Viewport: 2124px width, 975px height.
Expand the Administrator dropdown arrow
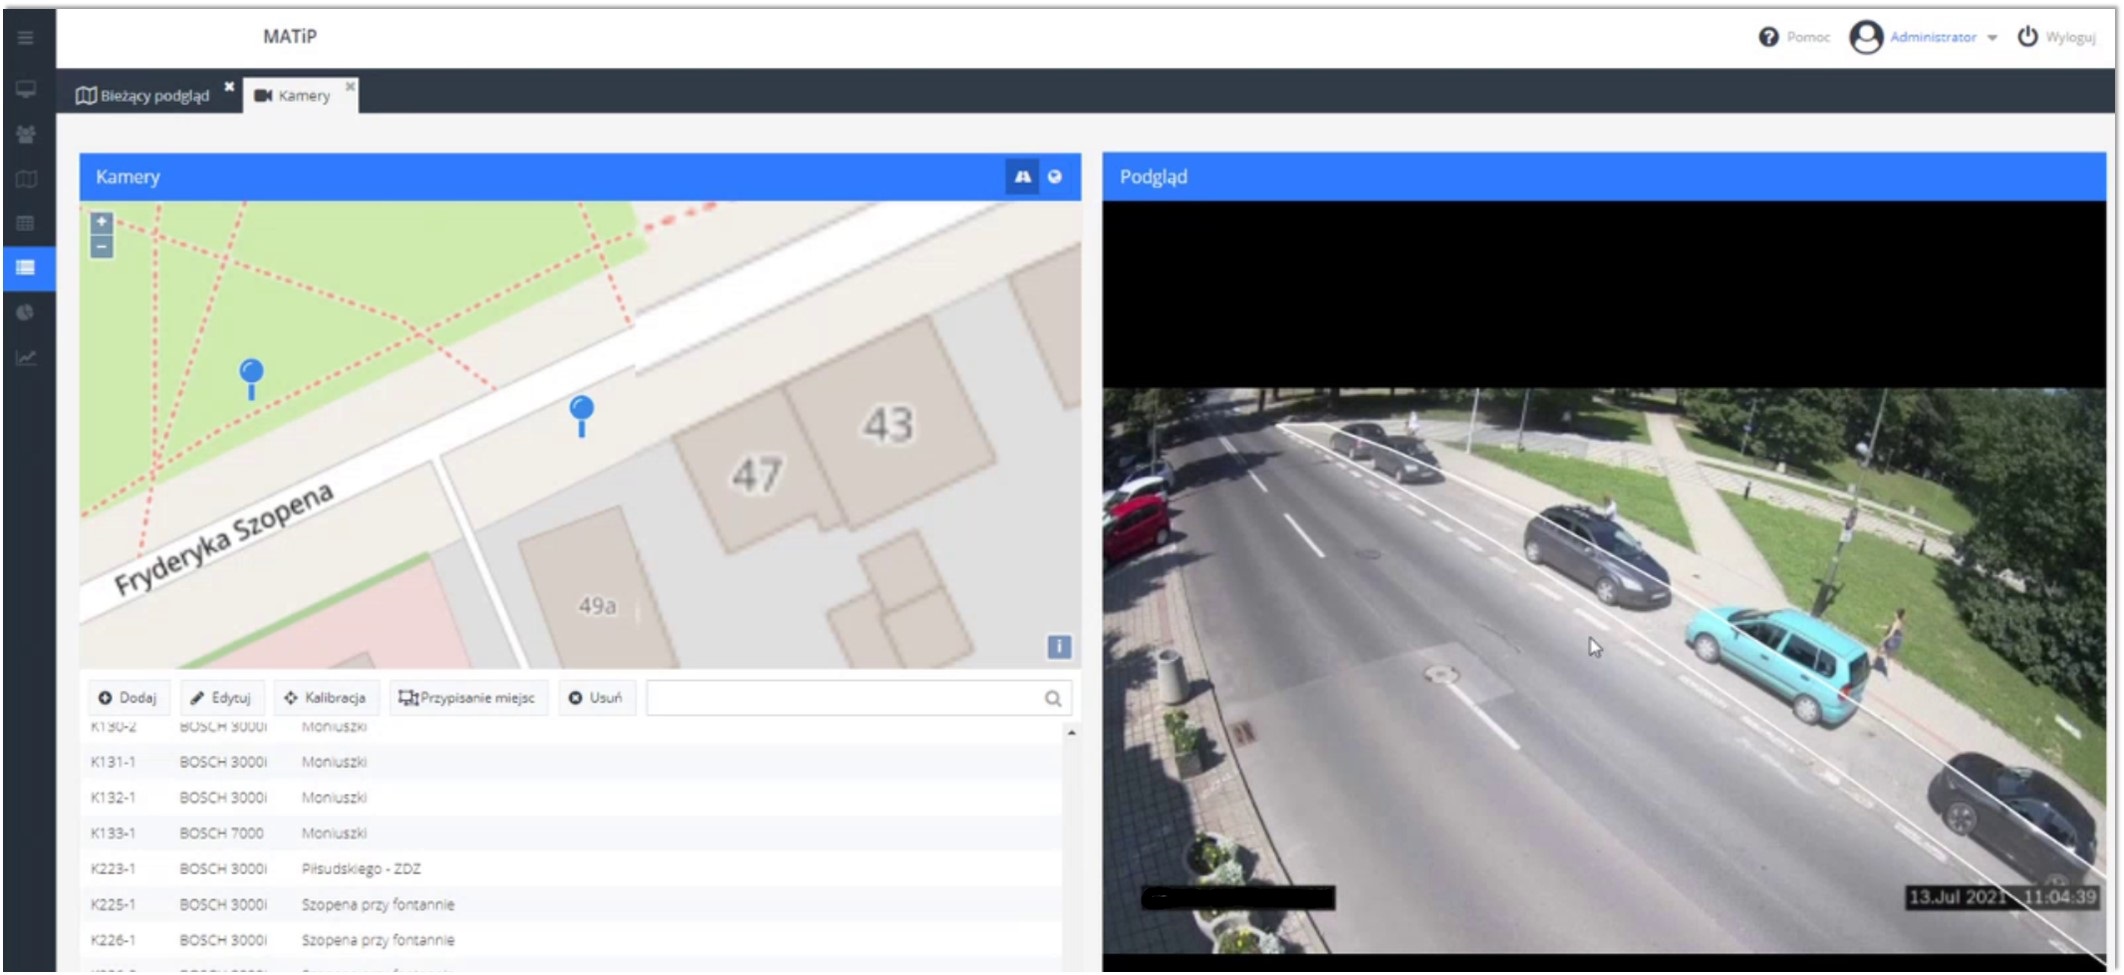pyautogui.click(x=1992, y=38)
